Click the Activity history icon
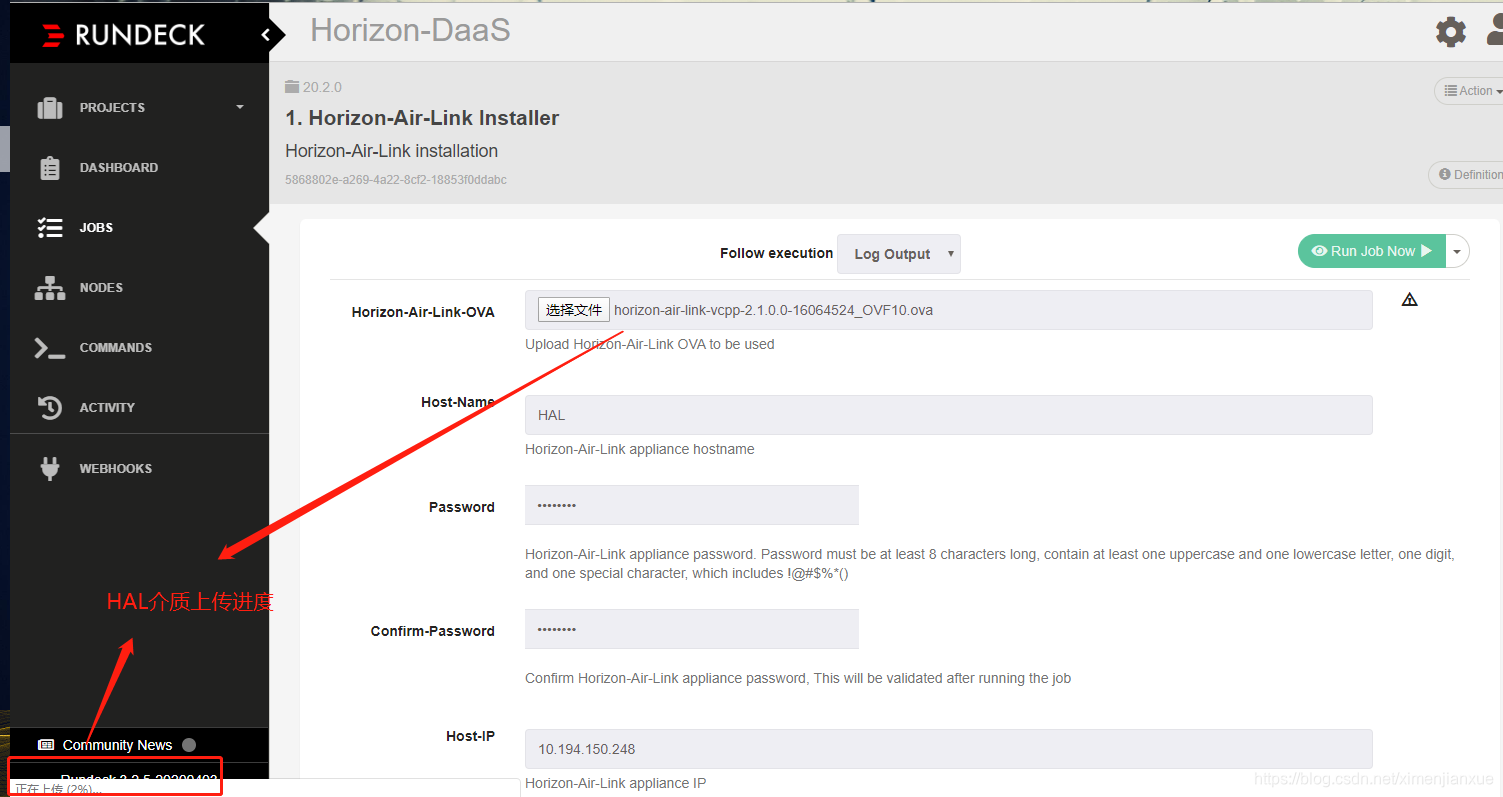Image resolution: width=1503 pixels, height=797 pixels. (50, 407)
